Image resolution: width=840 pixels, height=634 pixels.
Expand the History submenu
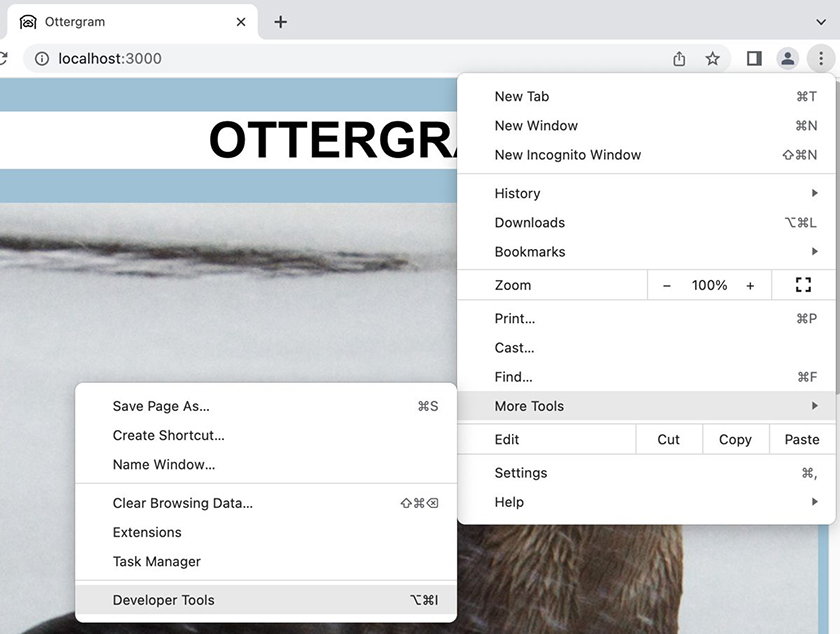click(517, 193)
